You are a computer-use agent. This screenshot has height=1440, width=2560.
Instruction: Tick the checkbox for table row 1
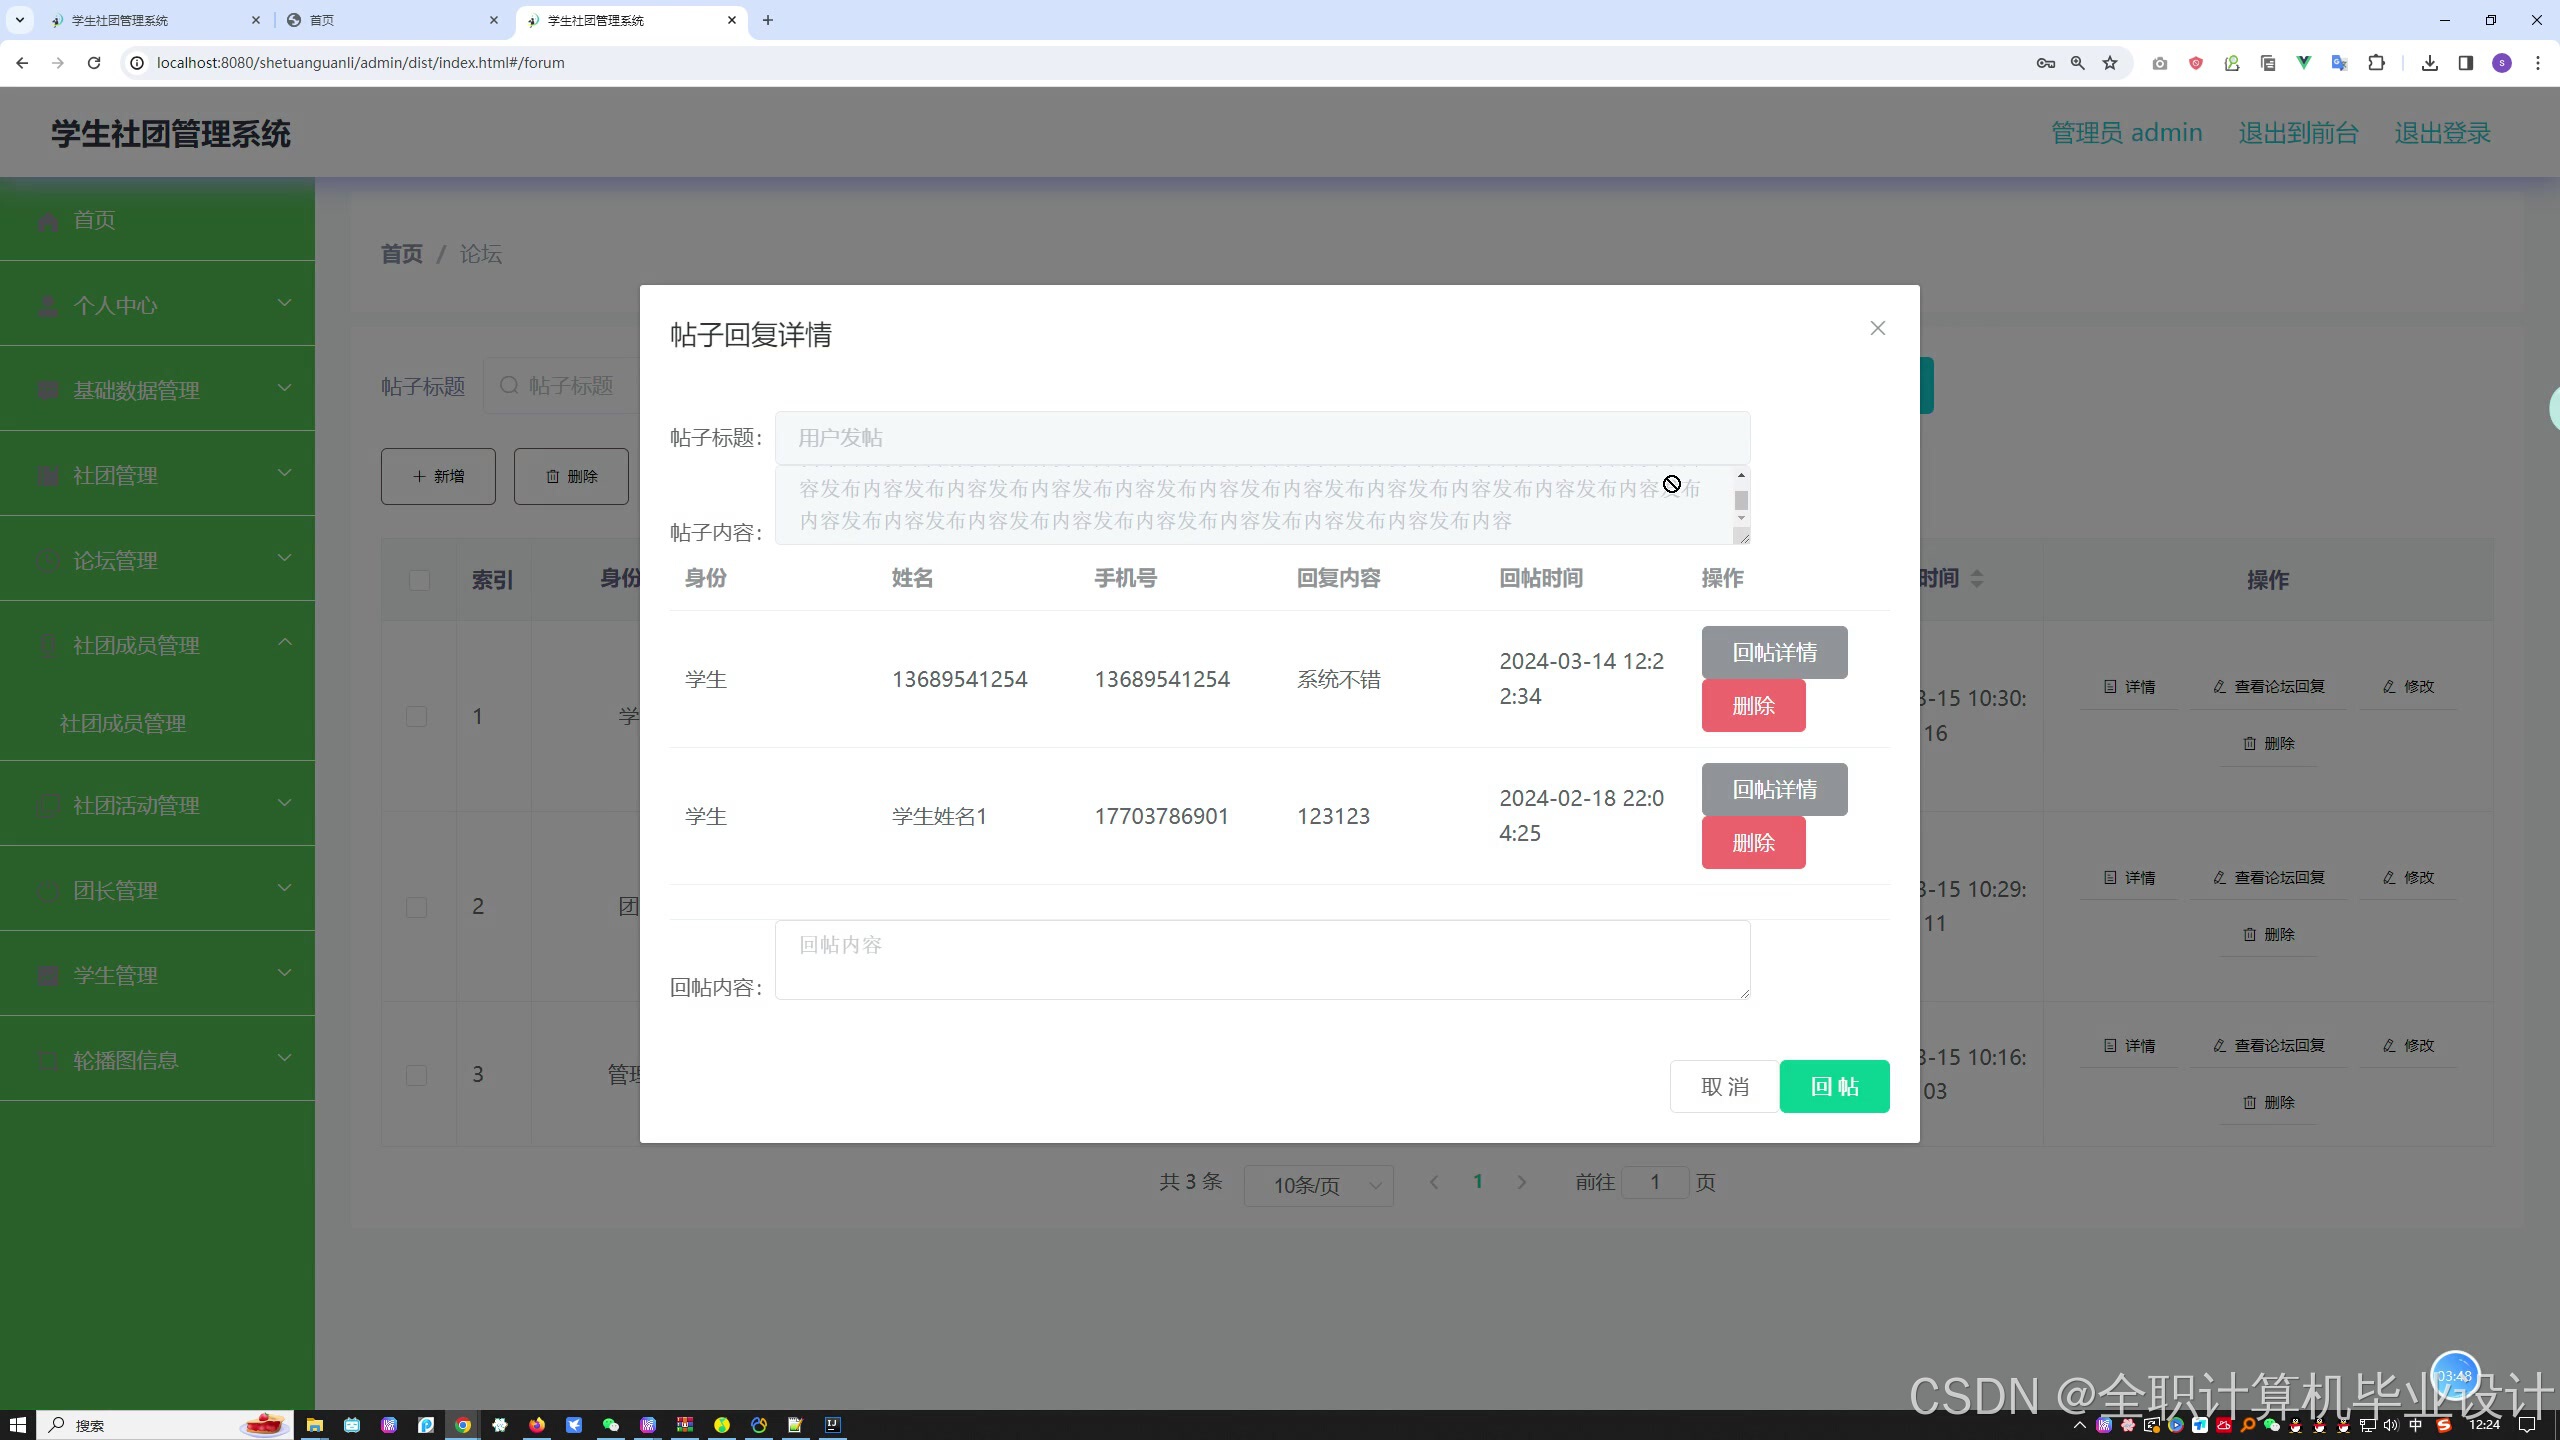pos(417,716)
